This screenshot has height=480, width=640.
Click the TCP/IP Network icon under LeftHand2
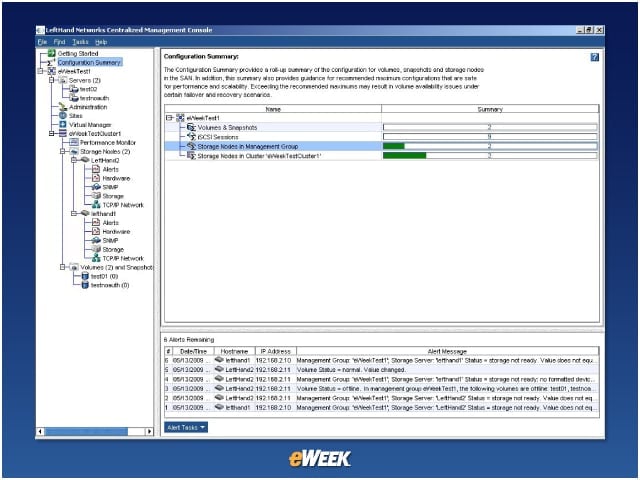pos(96,204)
